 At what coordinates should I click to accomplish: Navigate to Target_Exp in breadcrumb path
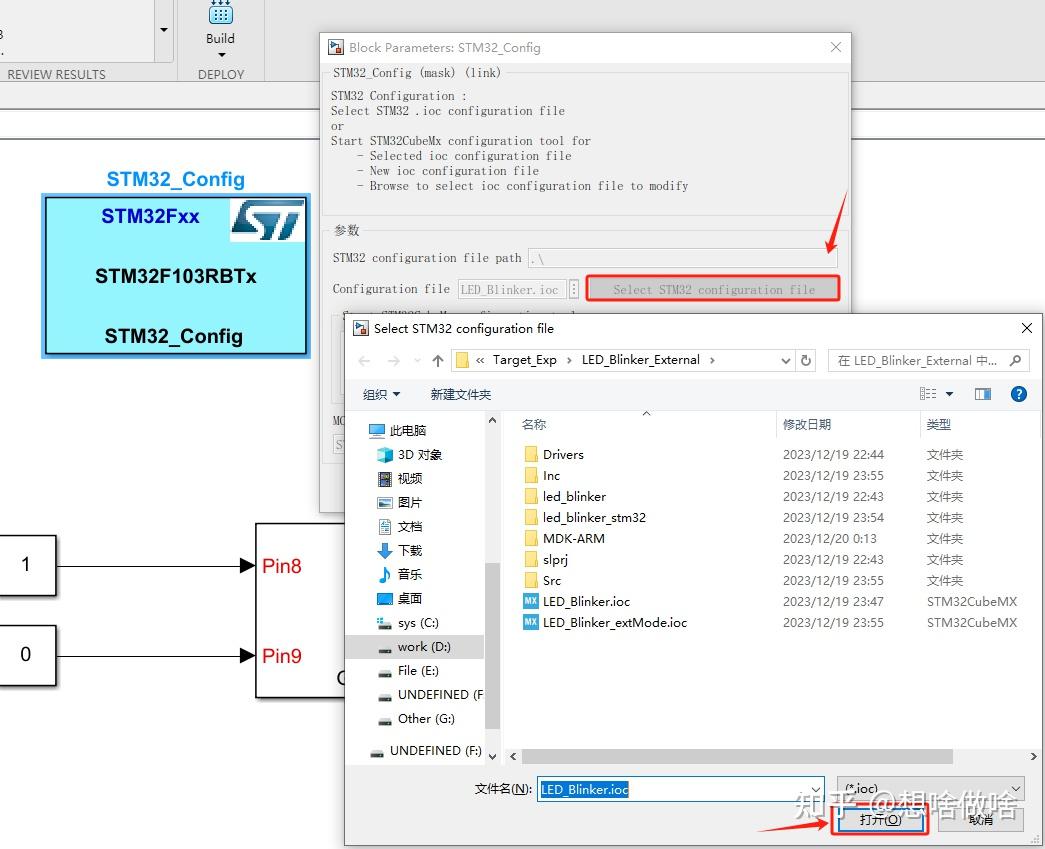526,360
